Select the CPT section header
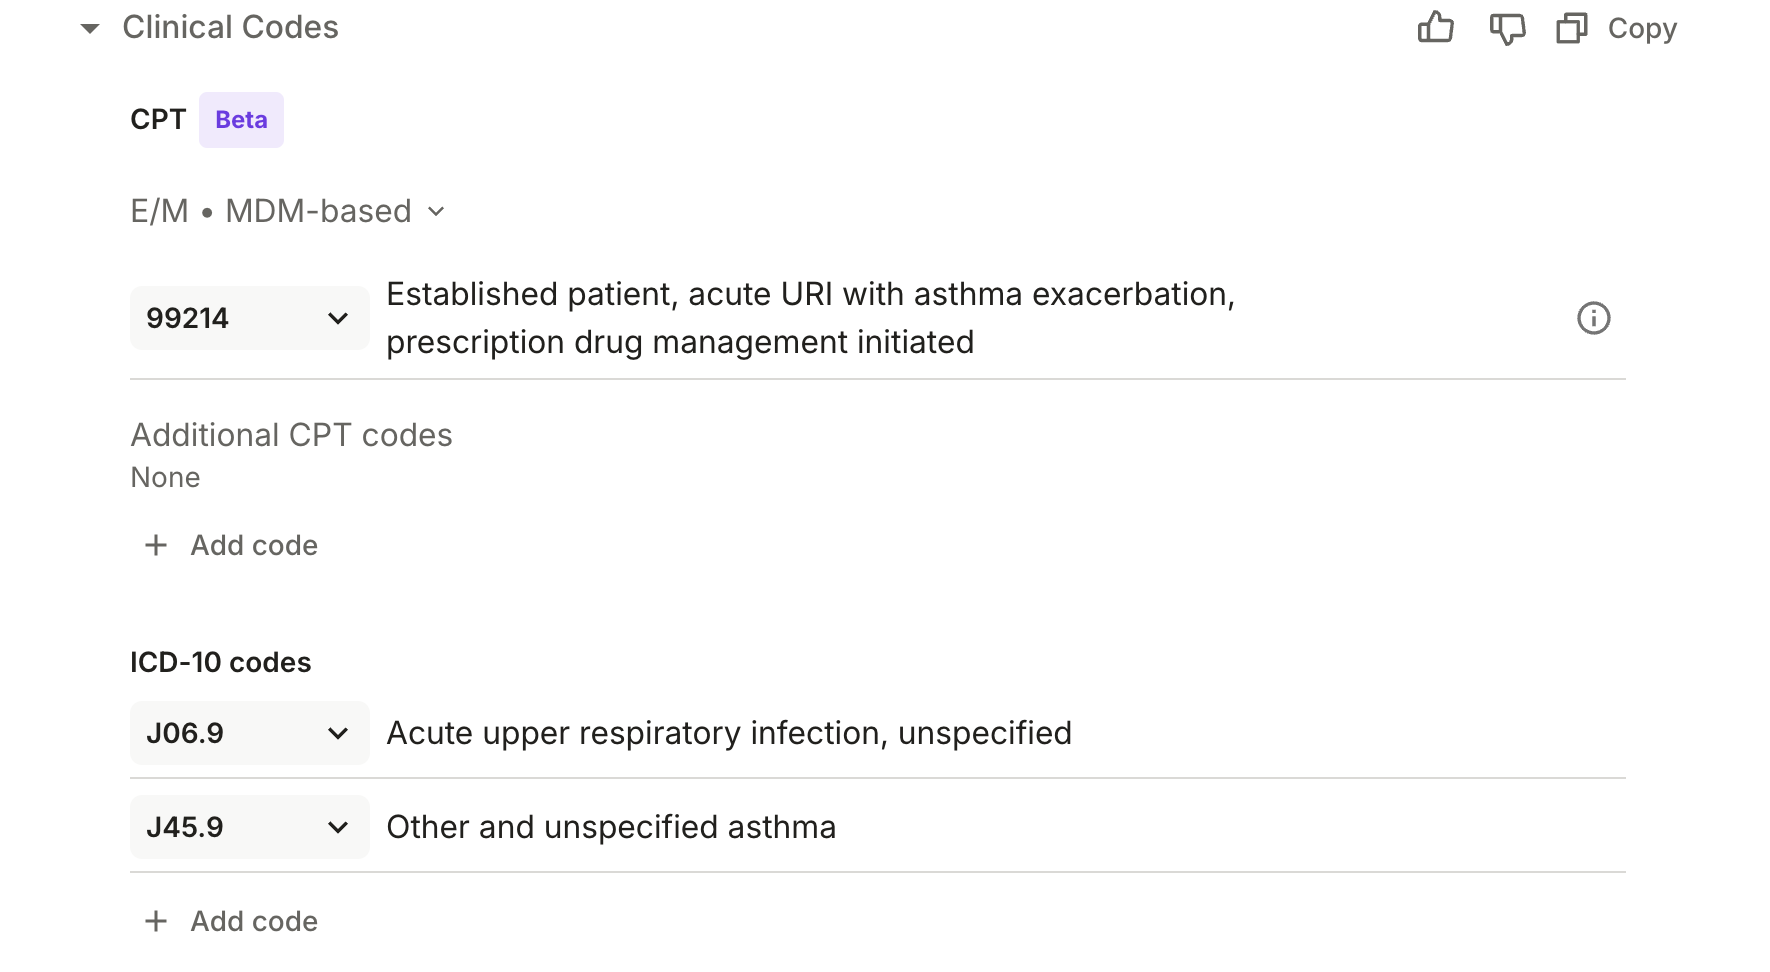Screen dimensions: 1770x972 [x=157, y=119]
